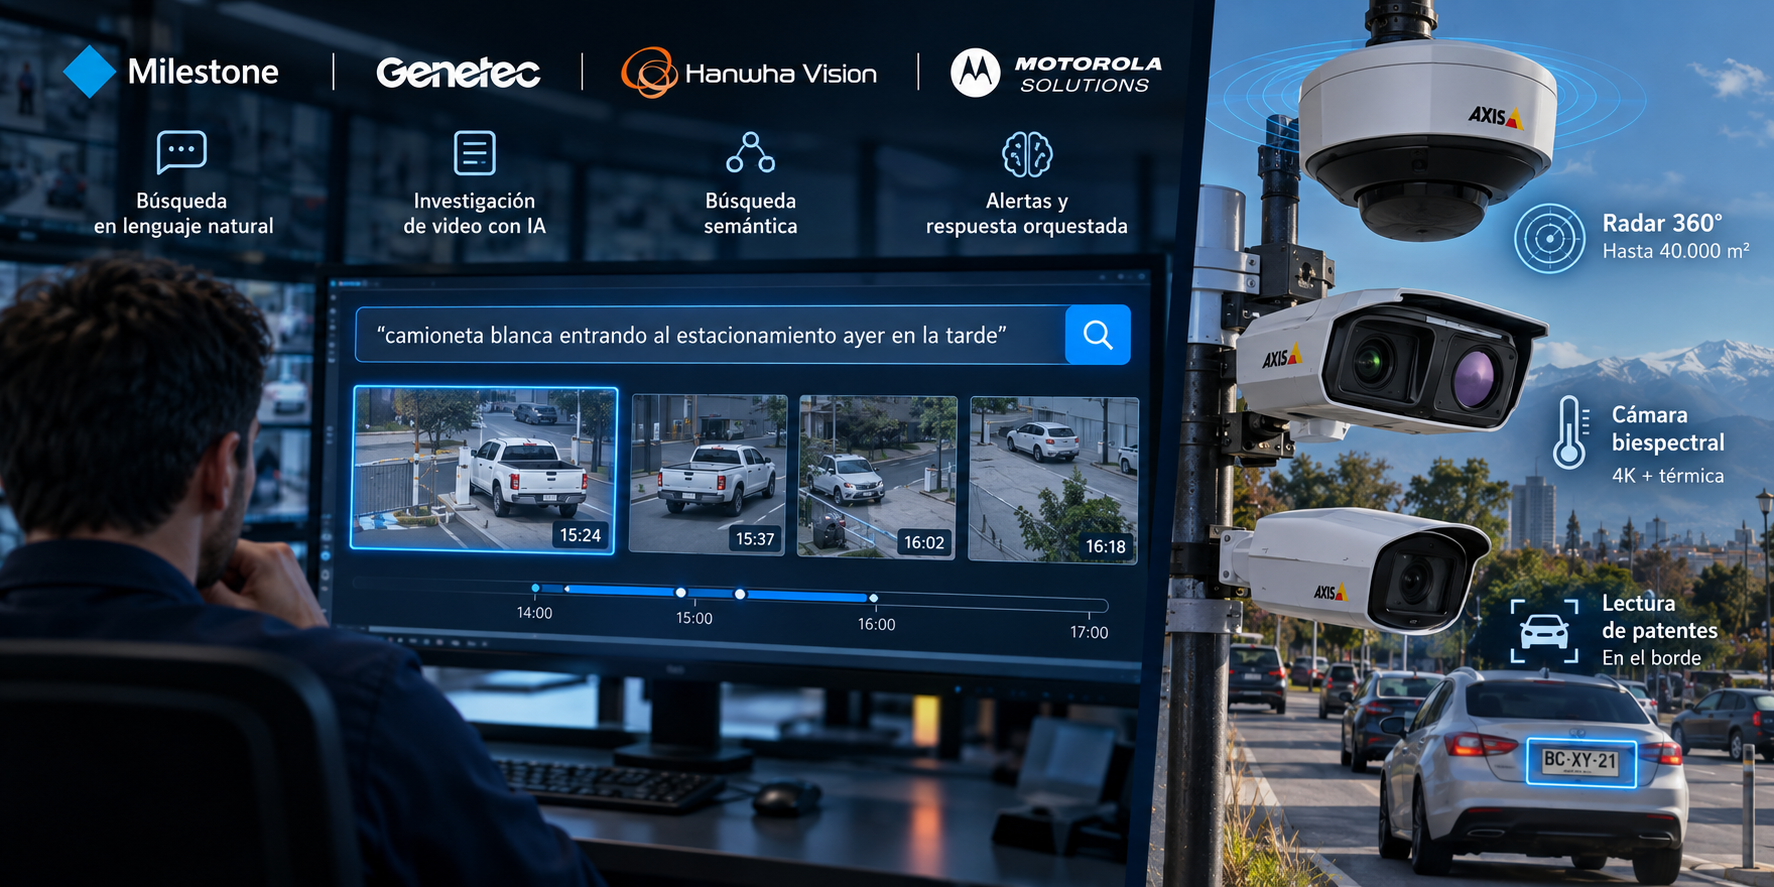The height and width of the screenshot is (887, 1774).
Task: Click the blue Milestone diamond logo
Action: 90,72
